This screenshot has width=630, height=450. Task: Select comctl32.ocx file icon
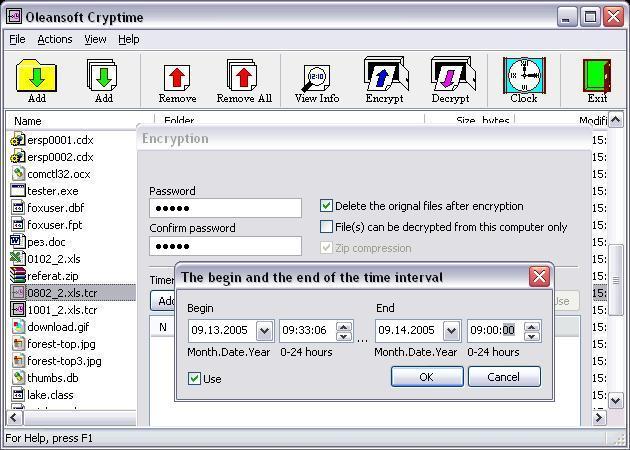coord(18,174)
